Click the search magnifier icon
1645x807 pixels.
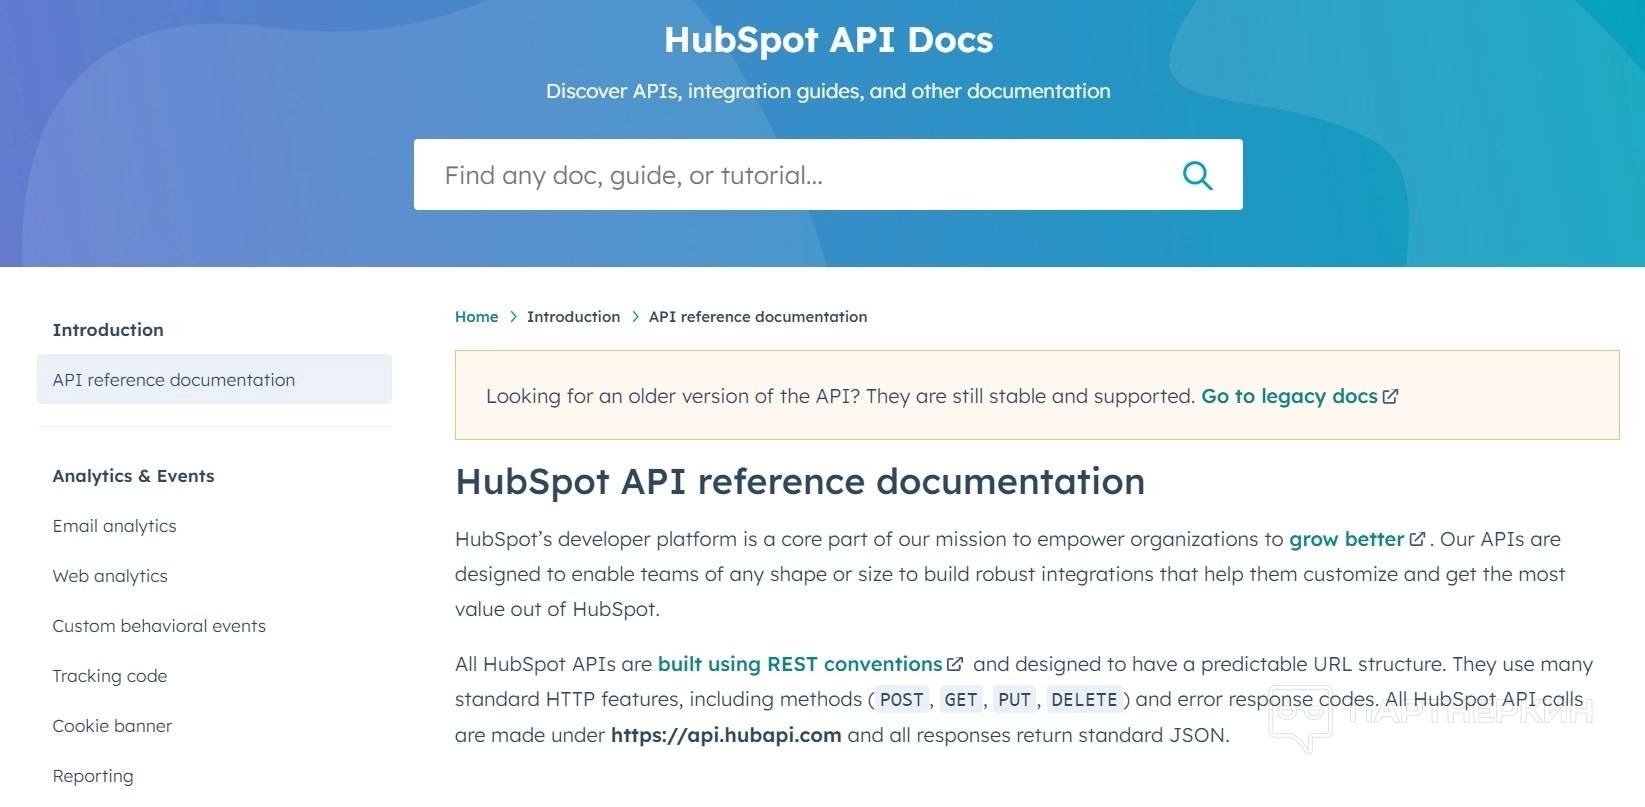[1197, 176]
